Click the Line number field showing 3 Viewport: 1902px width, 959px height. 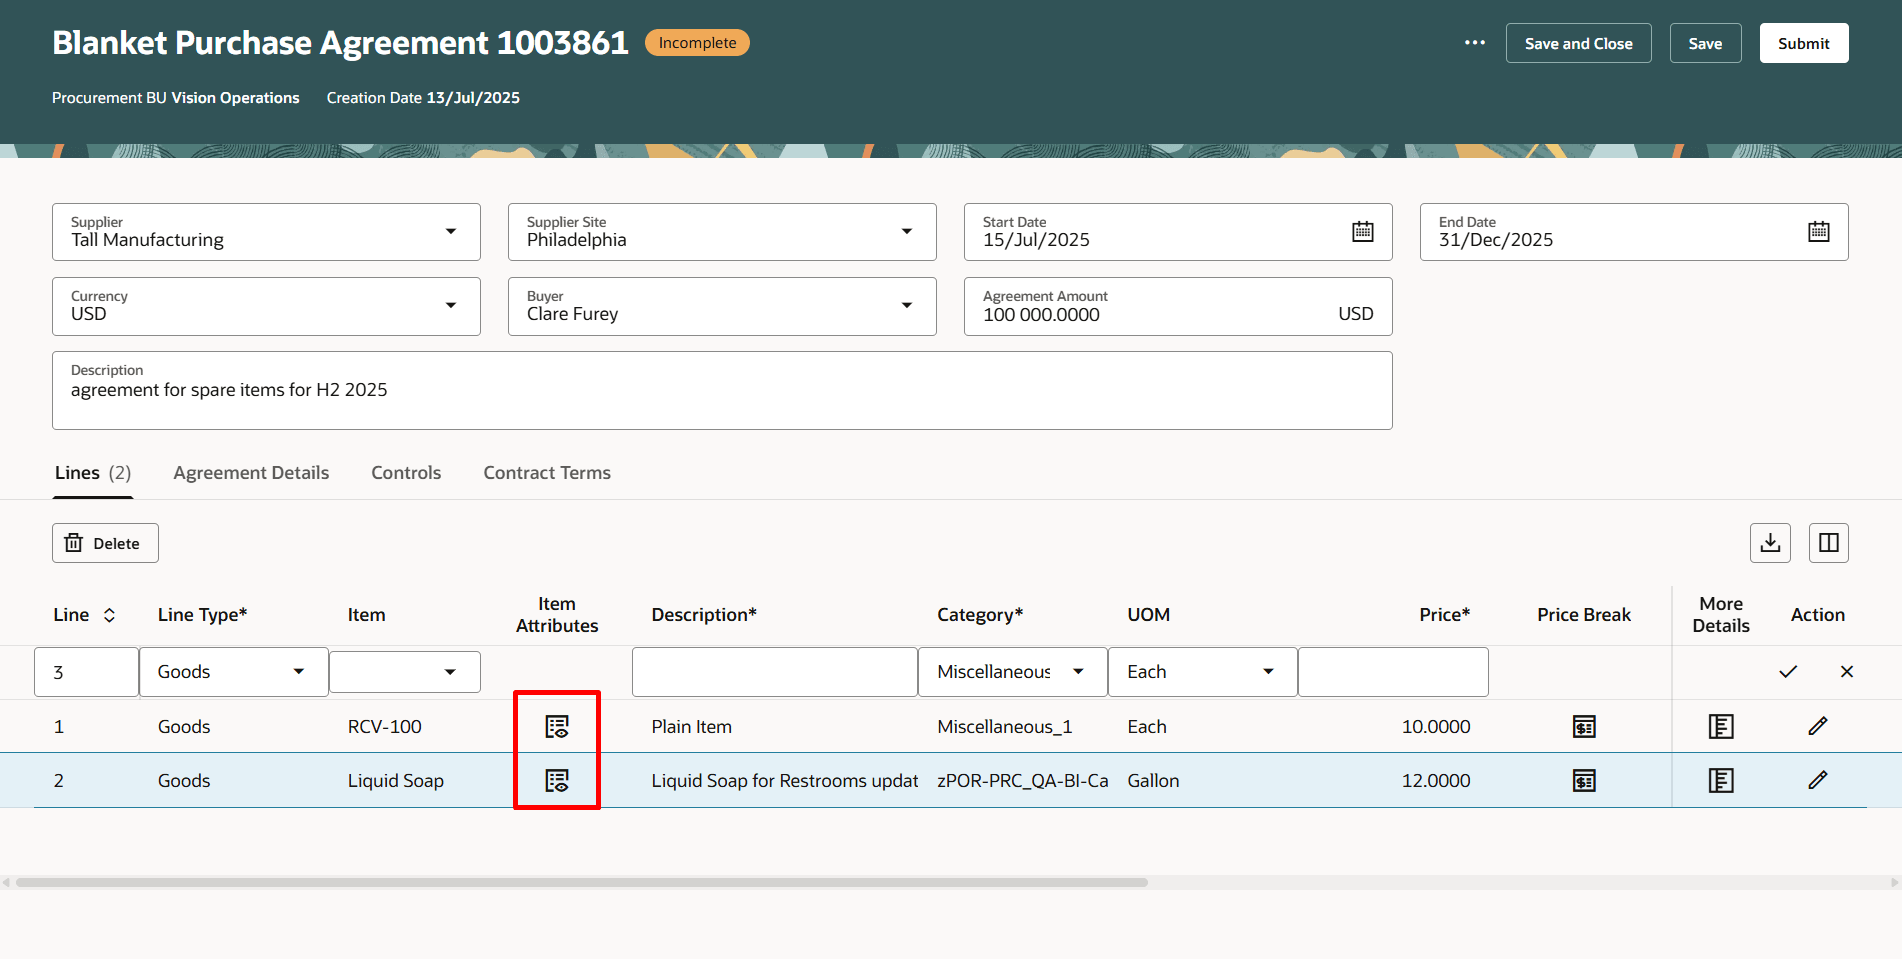[86, 672]
